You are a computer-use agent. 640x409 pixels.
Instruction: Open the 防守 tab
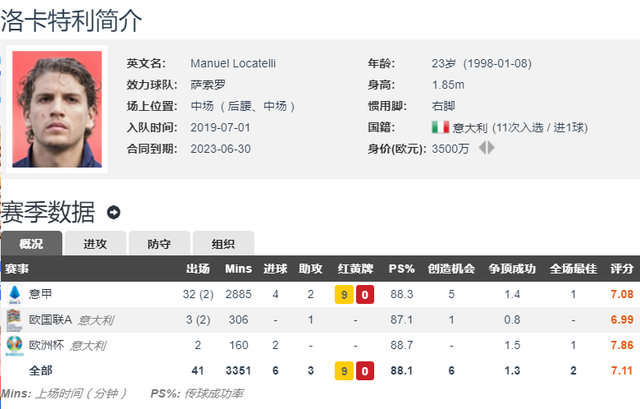click(160, 243)
